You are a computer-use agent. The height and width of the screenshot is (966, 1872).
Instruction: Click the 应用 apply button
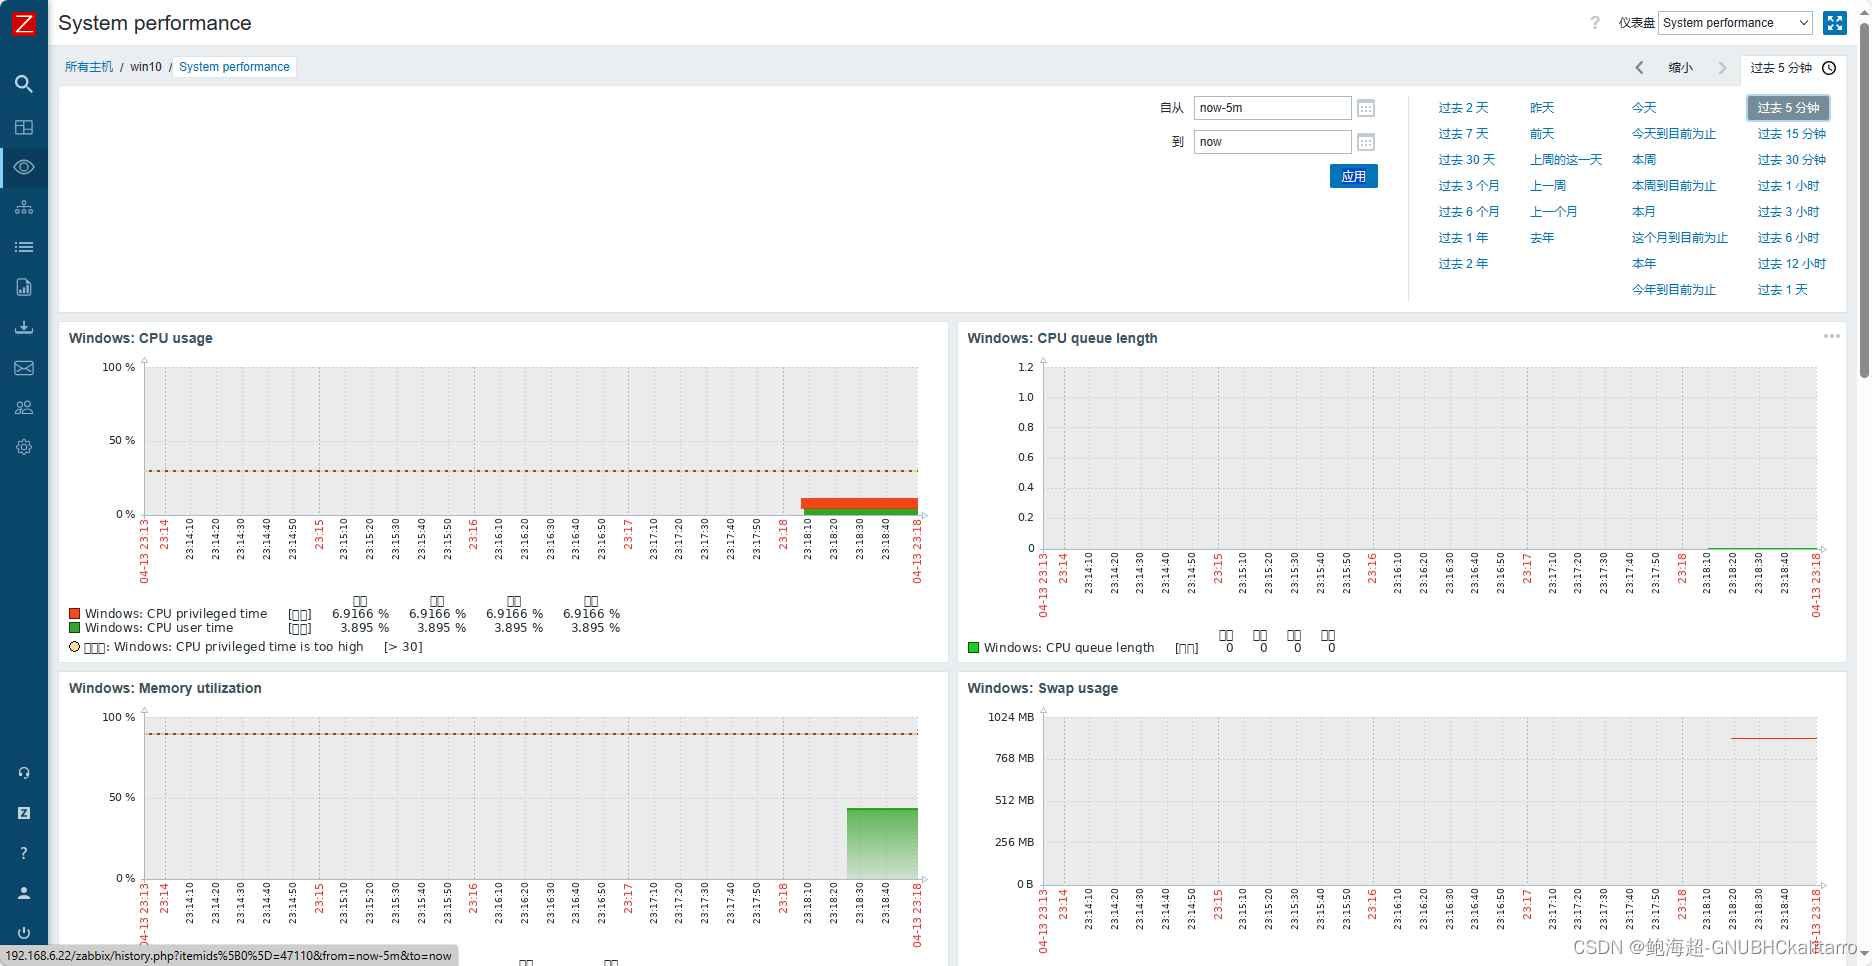[1354, 176]
